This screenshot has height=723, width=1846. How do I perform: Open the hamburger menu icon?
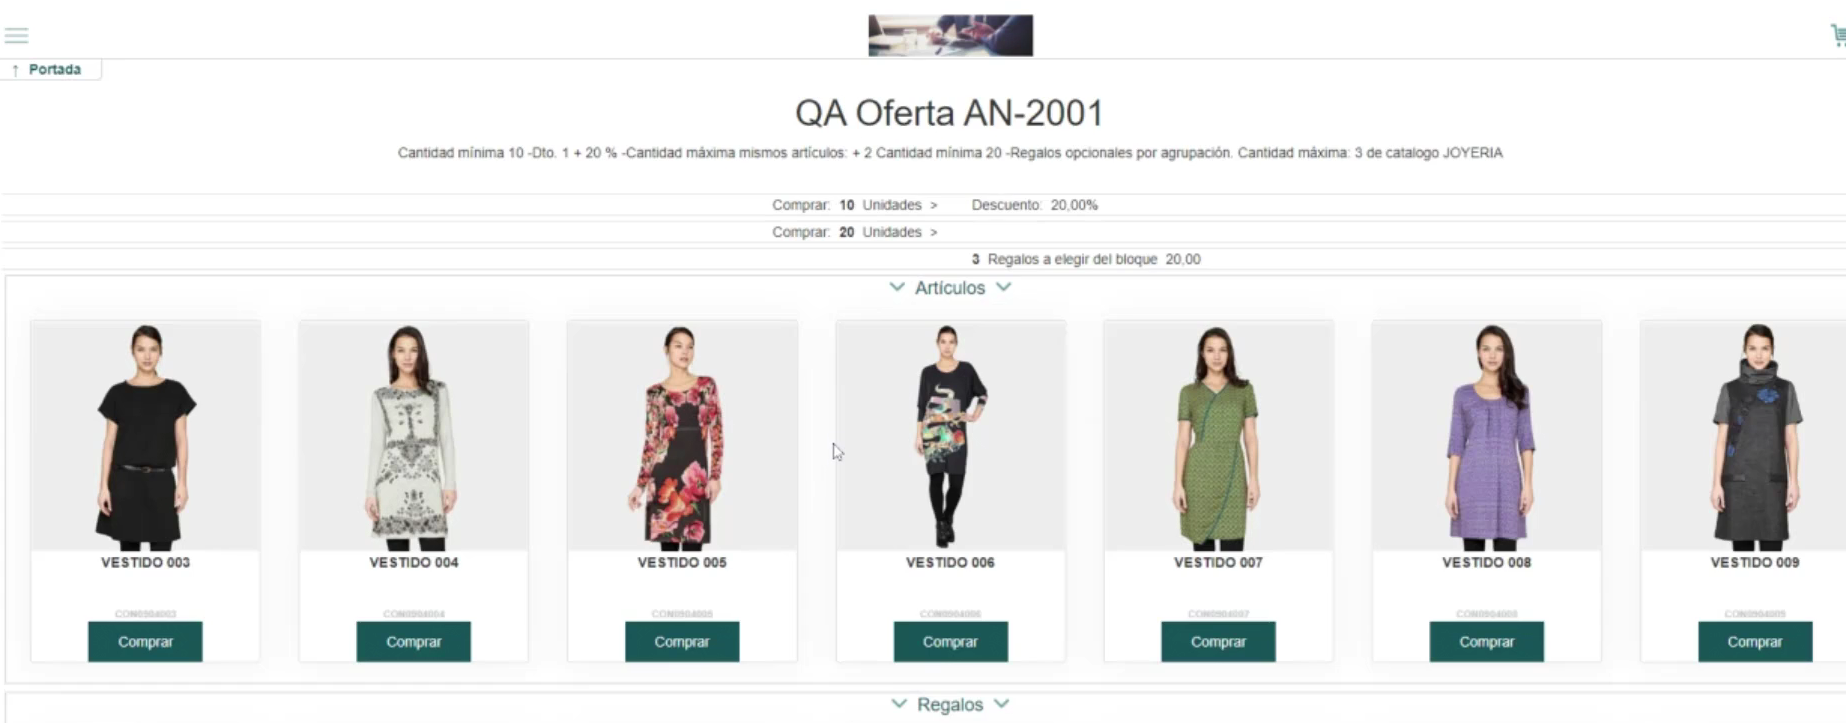click(x=16, y=36)
